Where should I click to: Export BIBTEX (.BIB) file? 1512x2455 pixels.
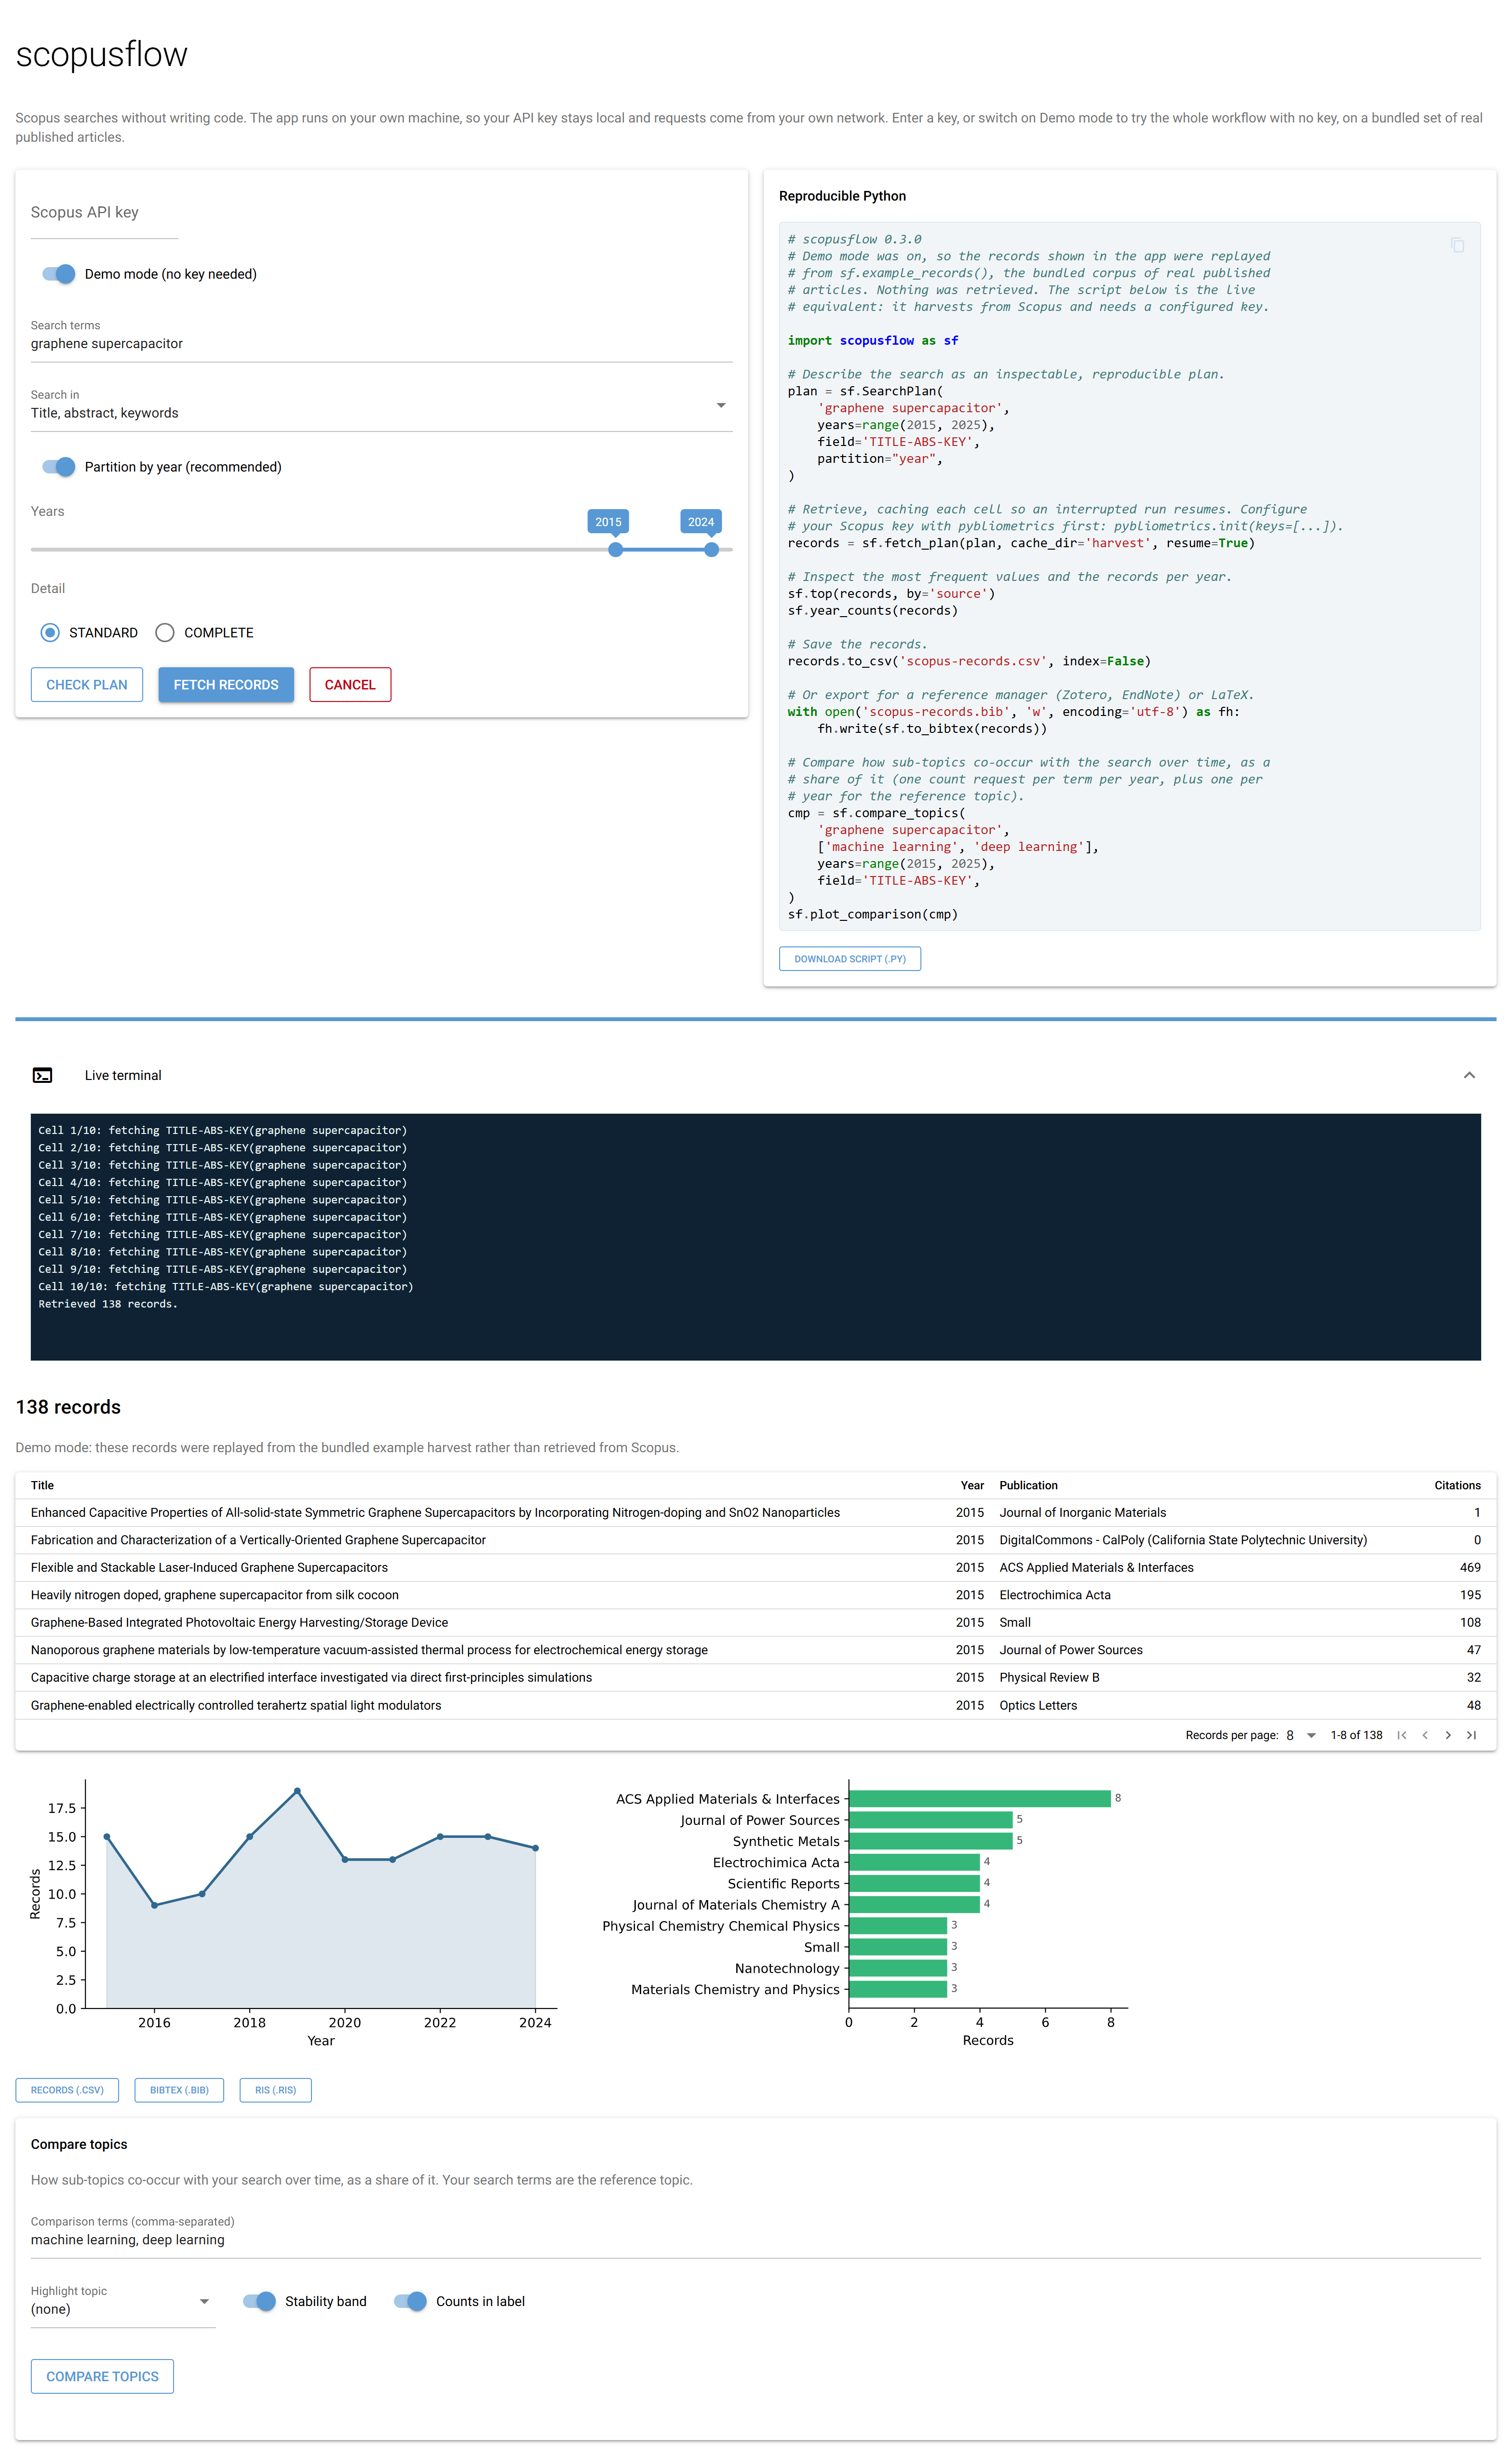[179, 2090]
